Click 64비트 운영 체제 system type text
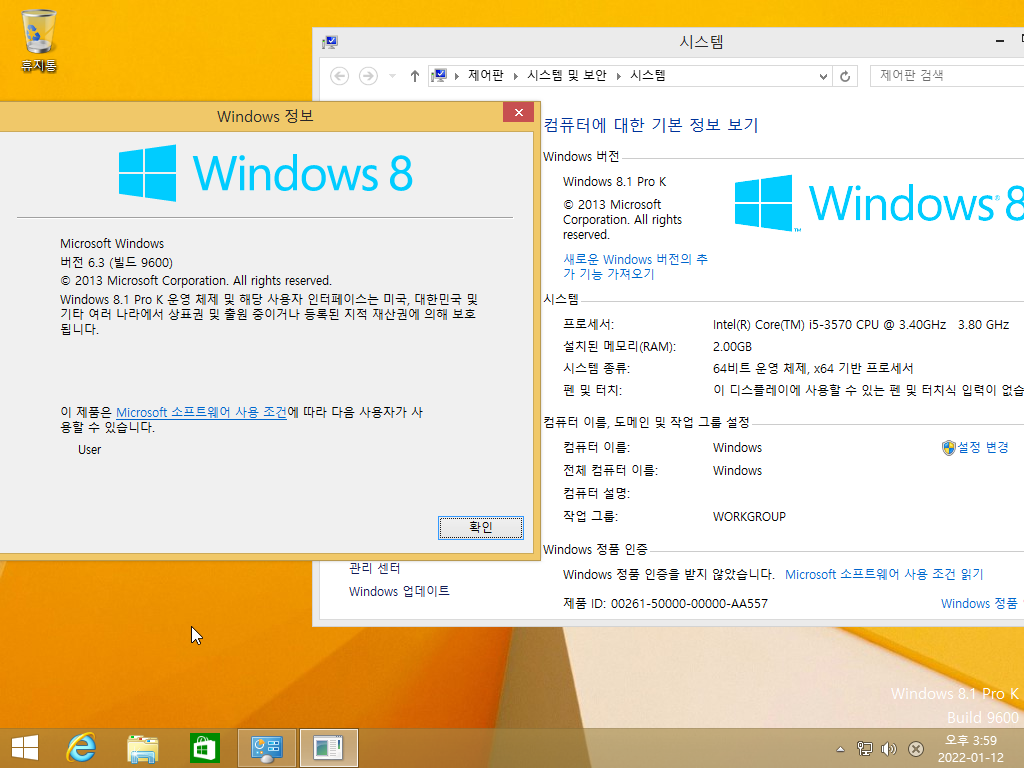1024x768 pixels. (813, 368)
